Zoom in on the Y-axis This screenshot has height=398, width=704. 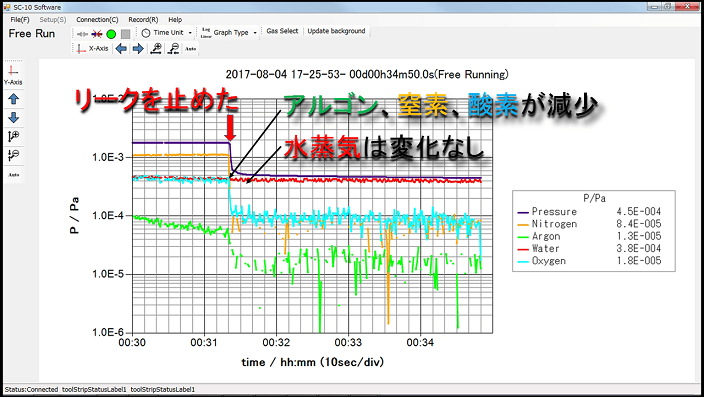13,136
